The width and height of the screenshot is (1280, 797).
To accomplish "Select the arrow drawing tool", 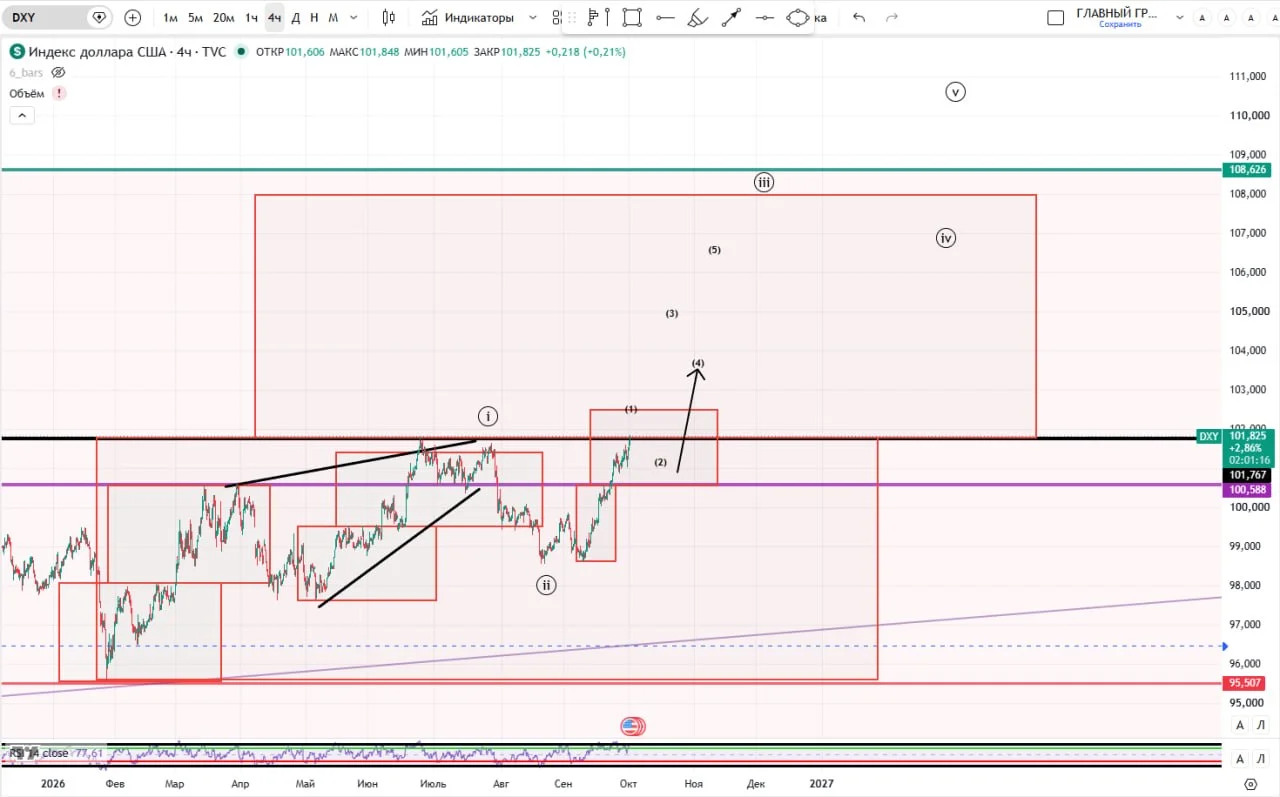I will click(x=732, y=17).
